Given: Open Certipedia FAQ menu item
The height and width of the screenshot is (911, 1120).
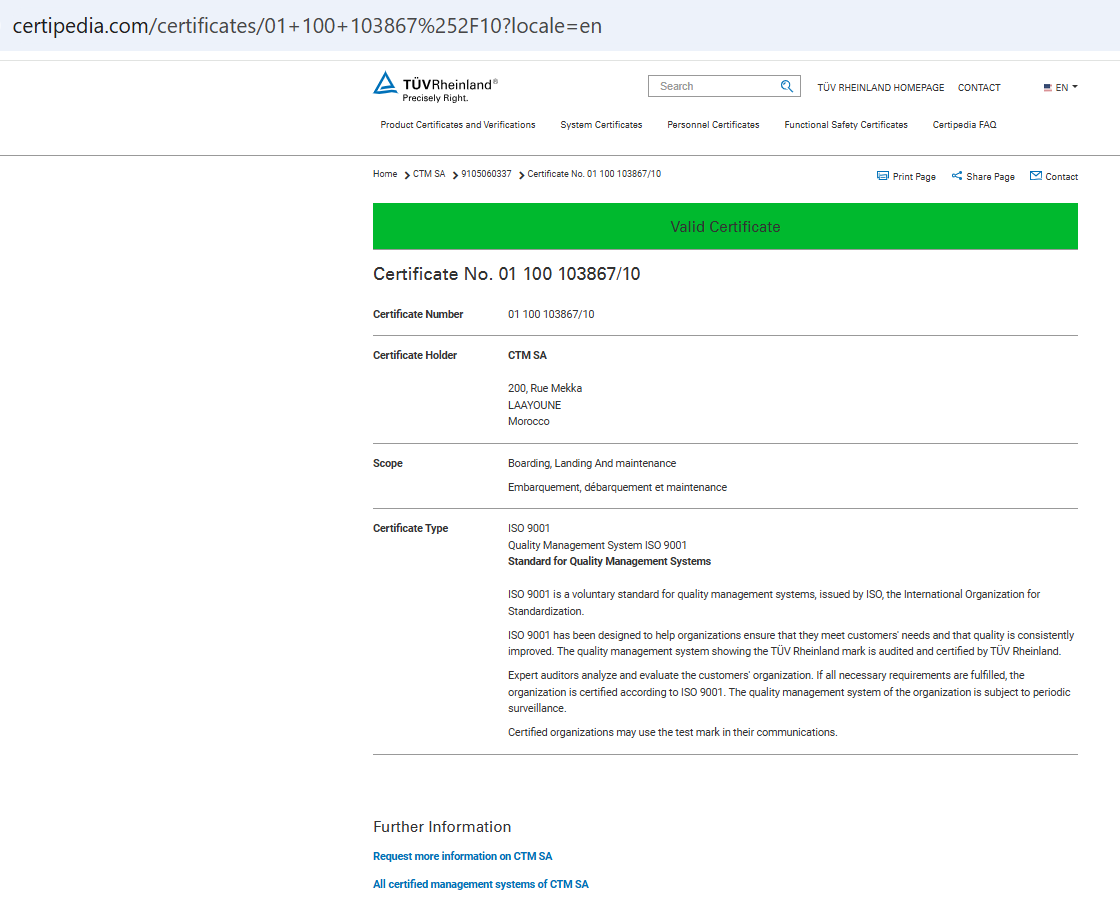Looking at the screenshot, I should point(964,124).
